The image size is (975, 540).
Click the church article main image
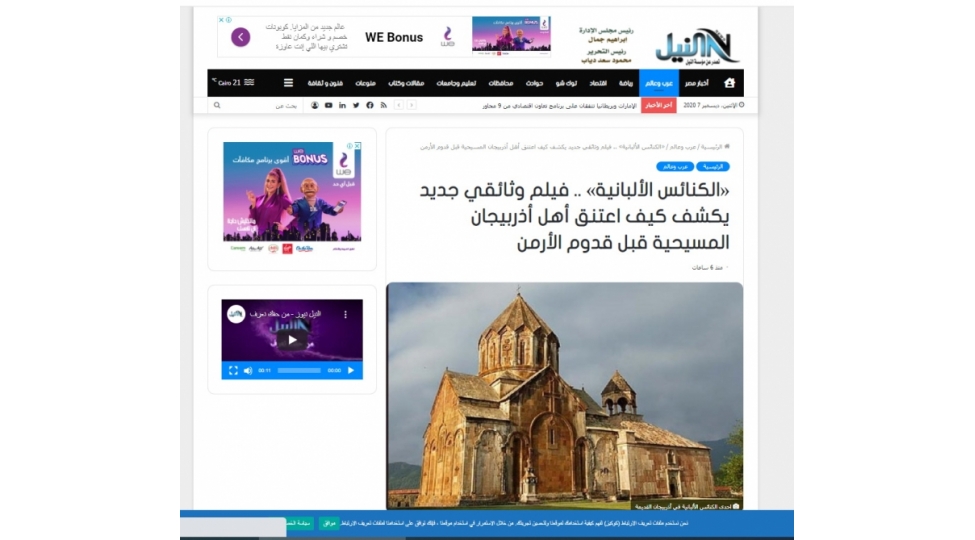(565, 396)
